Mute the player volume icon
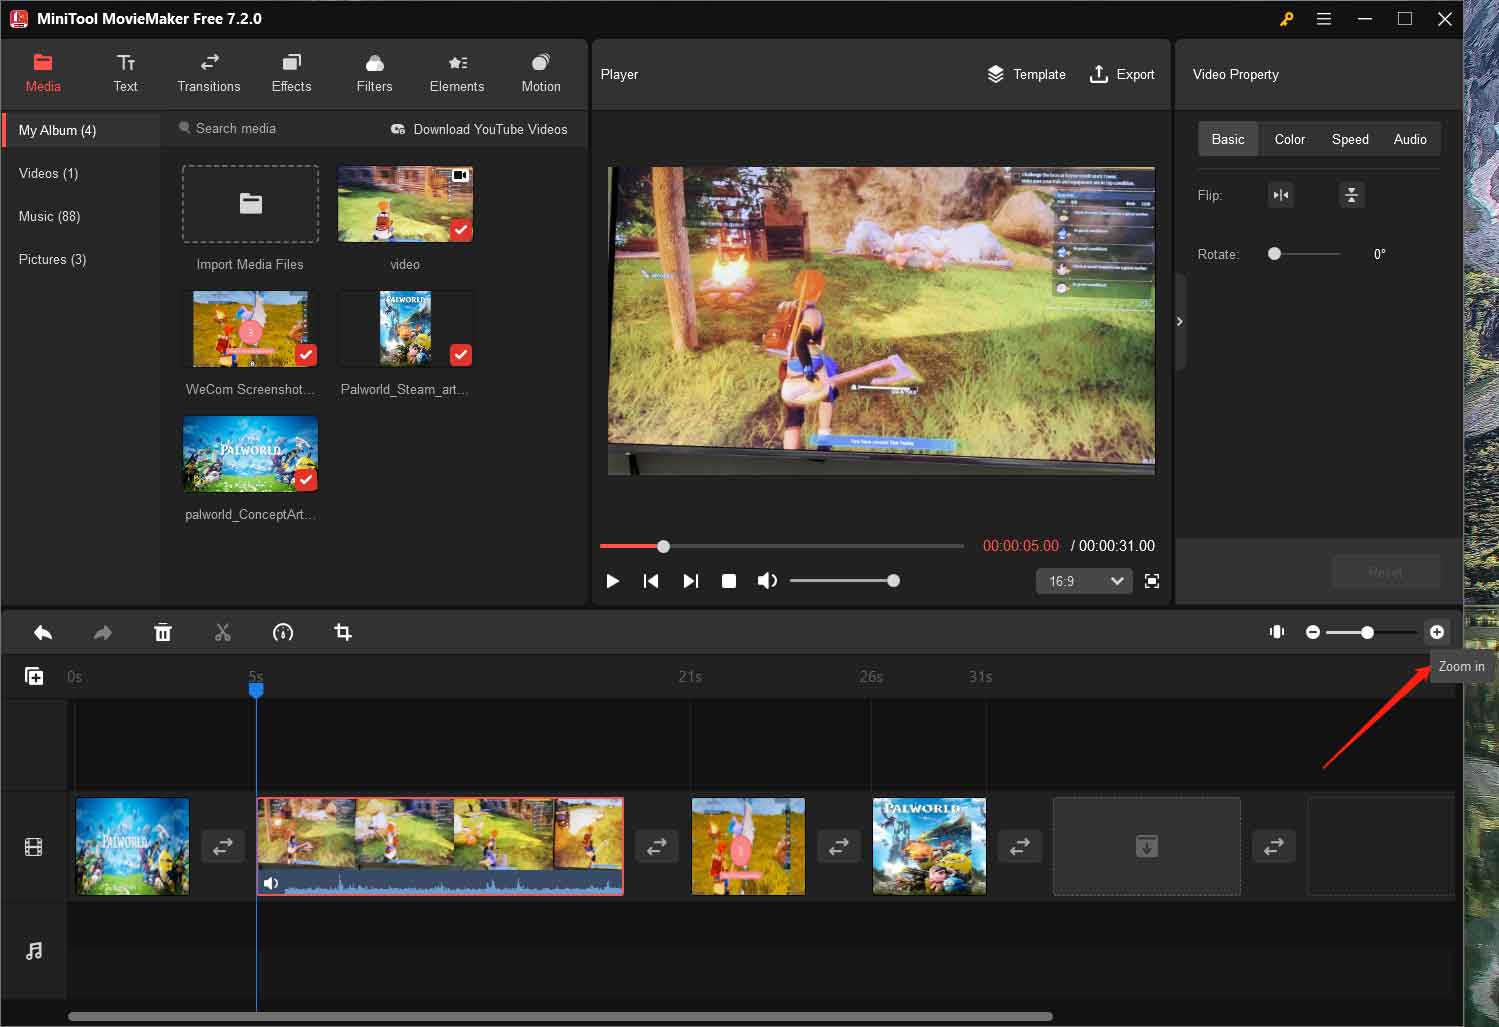 767,581
